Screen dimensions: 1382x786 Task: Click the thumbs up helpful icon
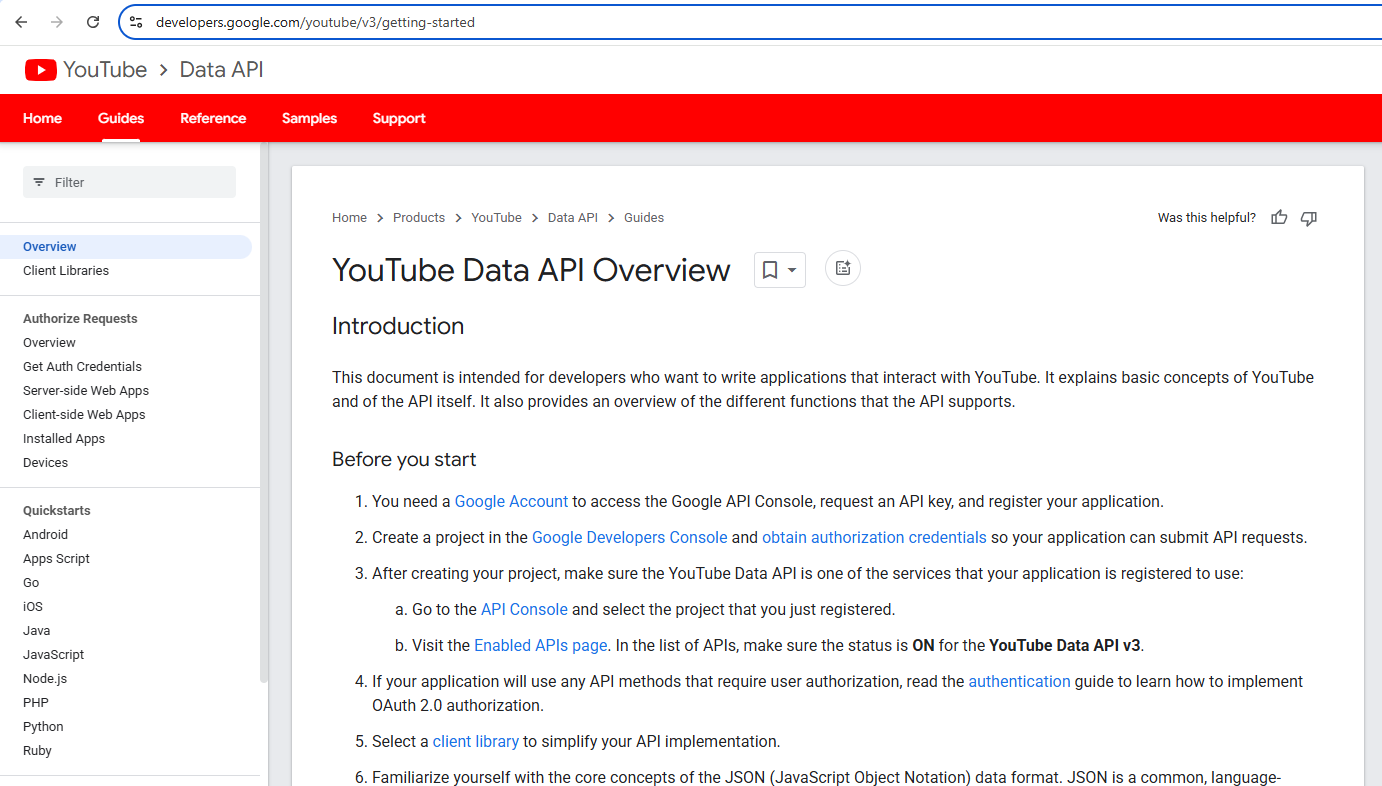pyautogui.click(x=1279, y=217)
